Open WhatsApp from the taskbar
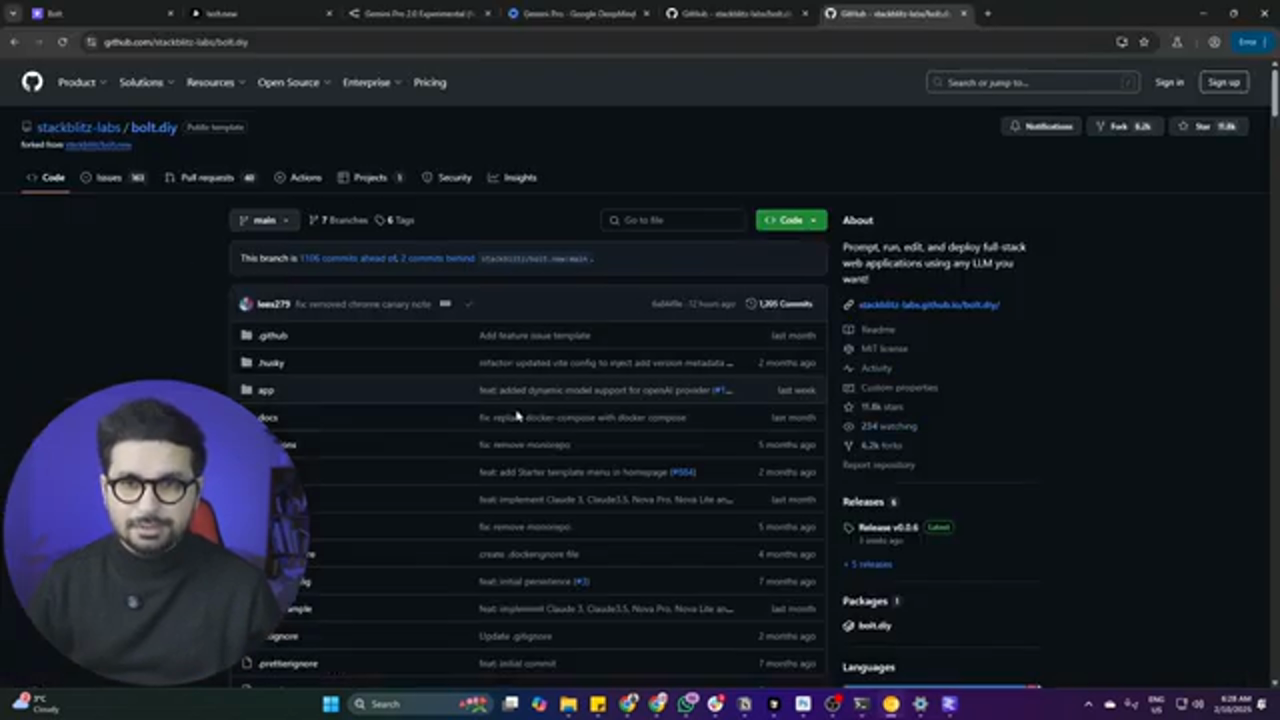This screenshot has width=1280, height=720. point(686,704)
